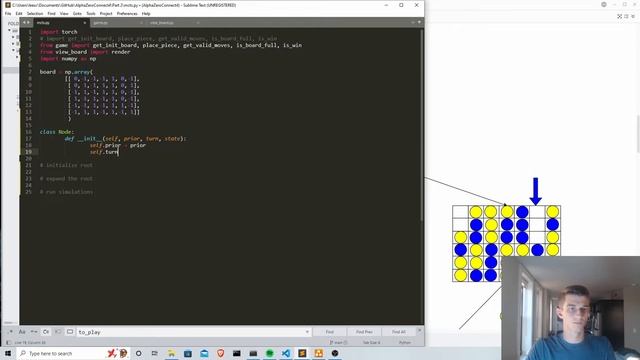
Task: Open the Find menu
Action: [51, 13]
